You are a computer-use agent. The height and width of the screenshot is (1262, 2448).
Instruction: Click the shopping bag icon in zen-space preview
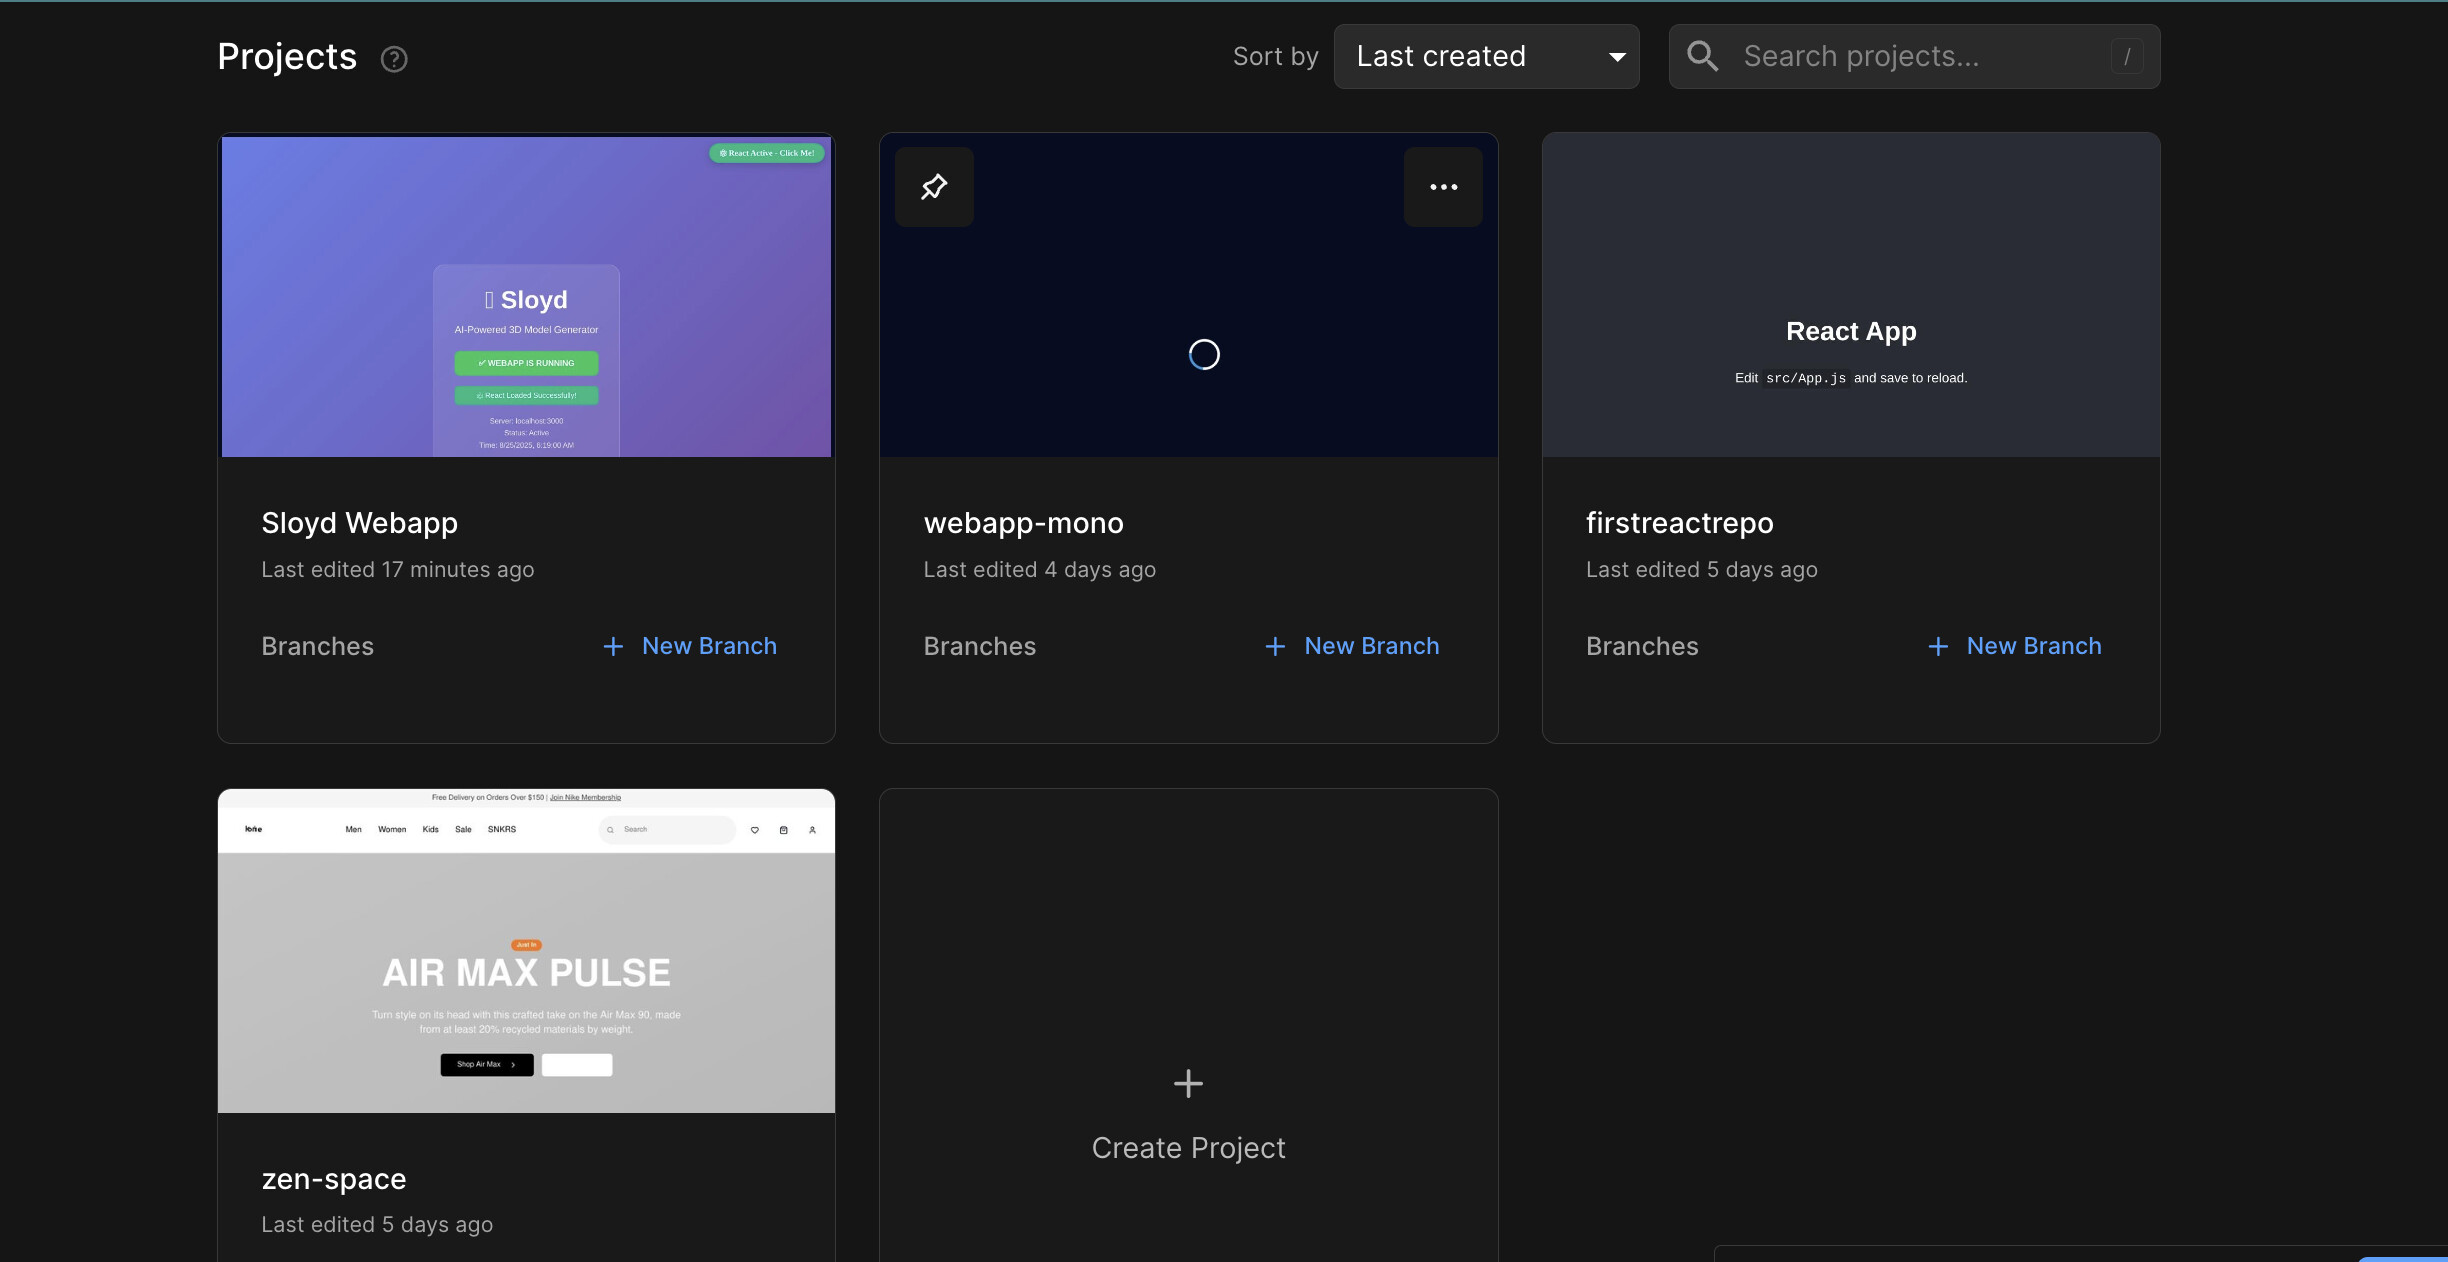click(783, 829)
